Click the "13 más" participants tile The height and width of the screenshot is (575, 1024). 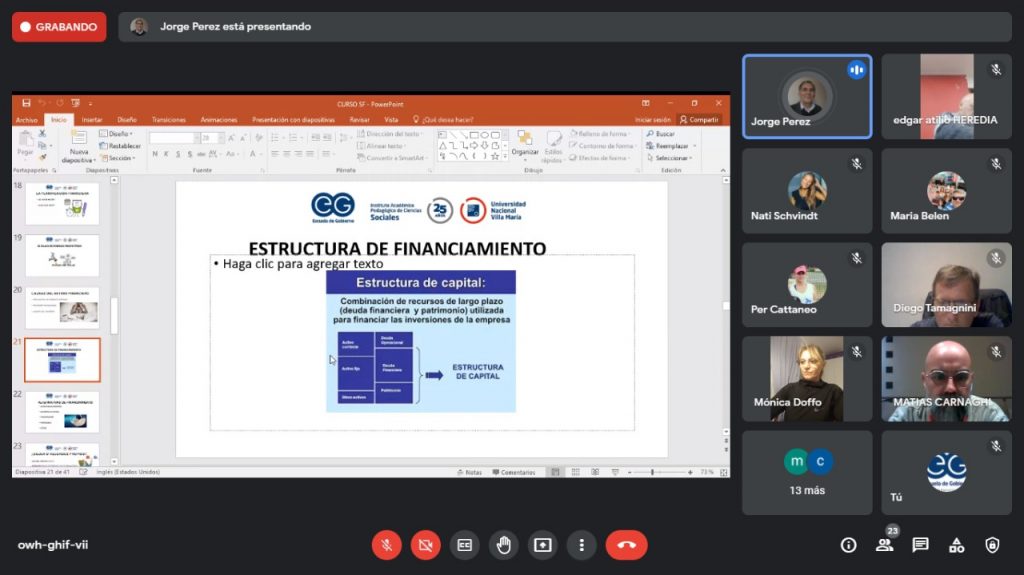coord(807,473)
